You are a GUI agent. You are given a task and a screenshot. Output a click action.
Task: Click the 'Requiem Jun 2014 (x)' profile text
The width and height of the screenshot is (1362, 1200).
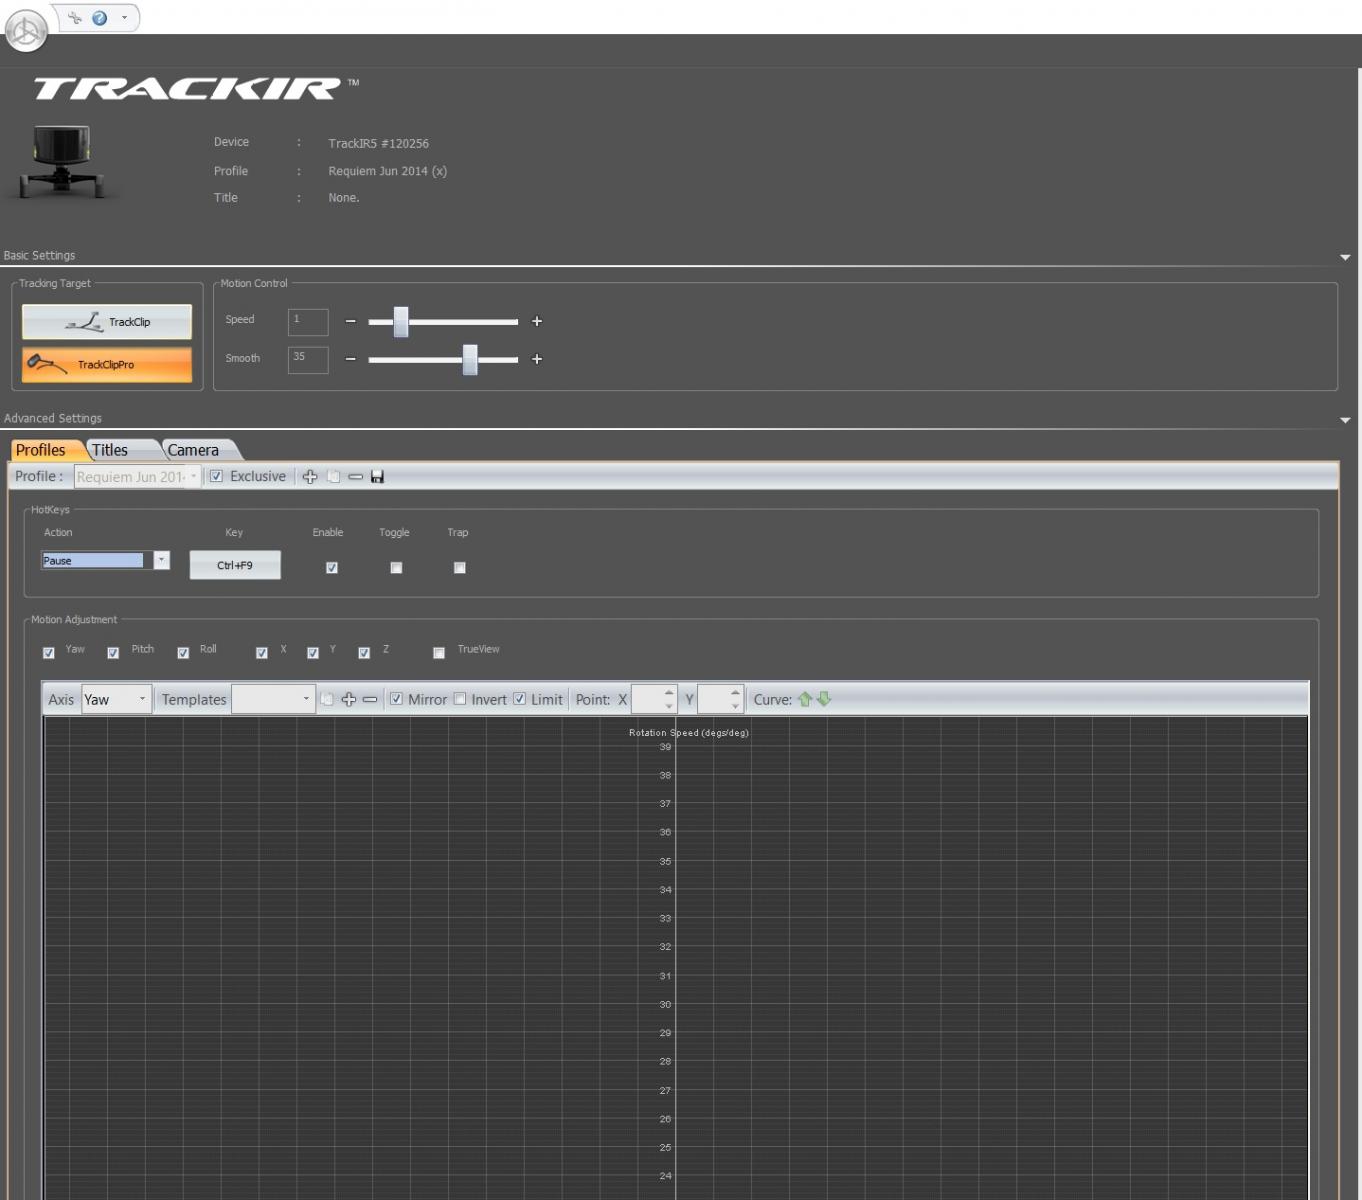coord(387,171)
